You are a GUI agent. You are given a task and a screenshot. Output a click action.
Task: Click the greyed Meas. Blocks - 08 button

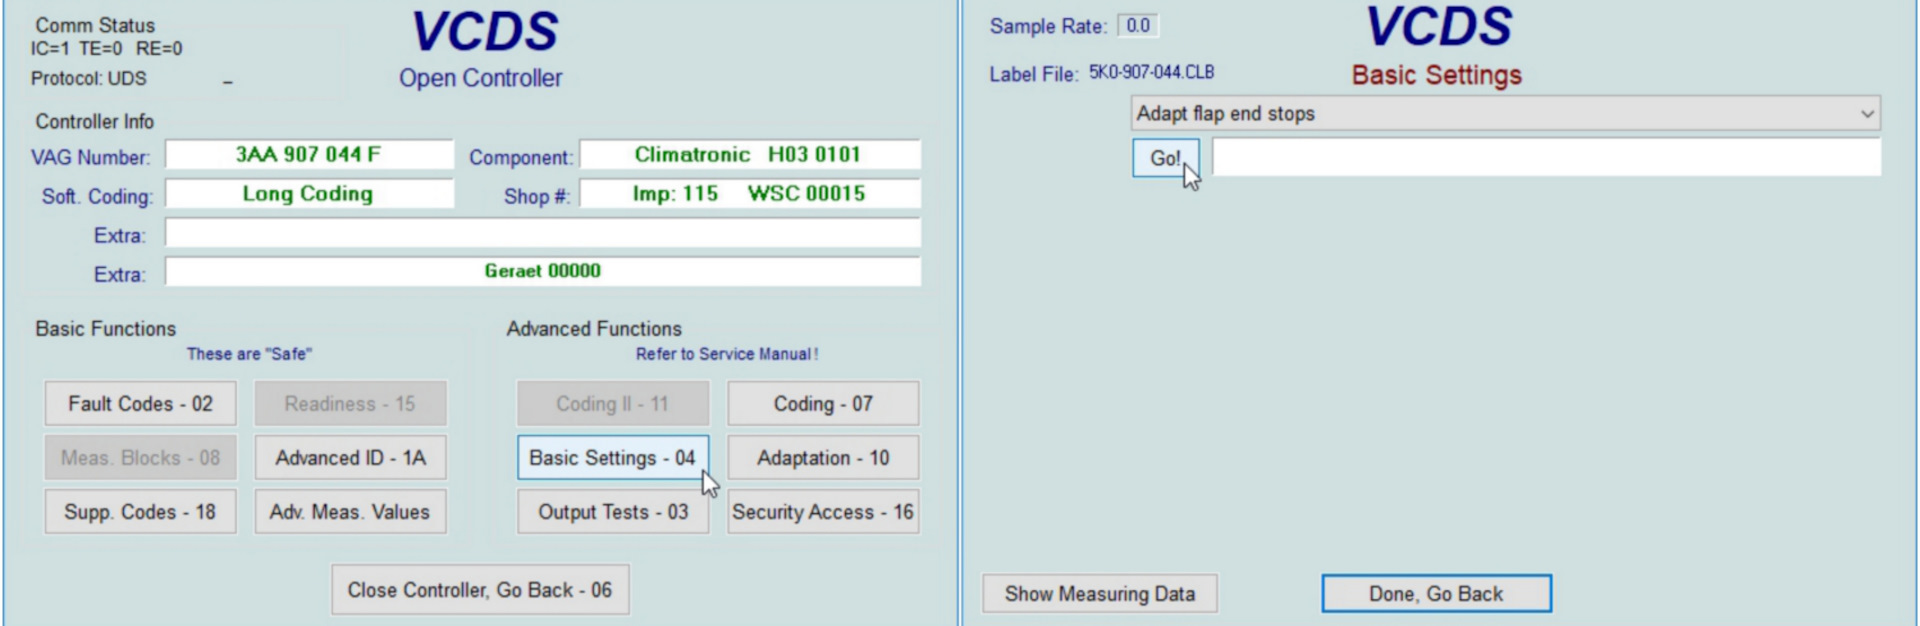click(140, 458)
